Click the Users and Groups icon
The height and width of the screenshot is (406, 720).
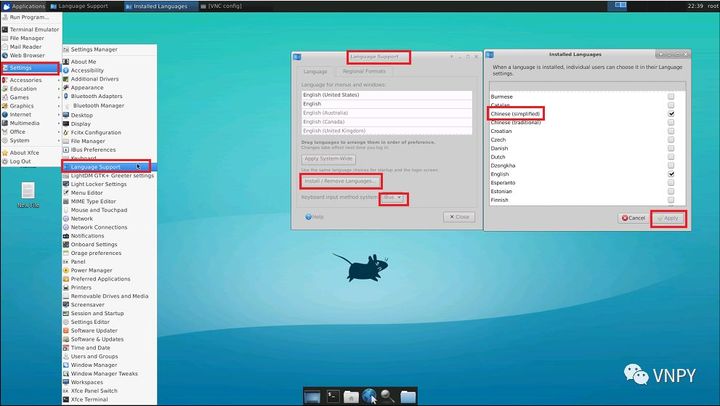[66, 356]
